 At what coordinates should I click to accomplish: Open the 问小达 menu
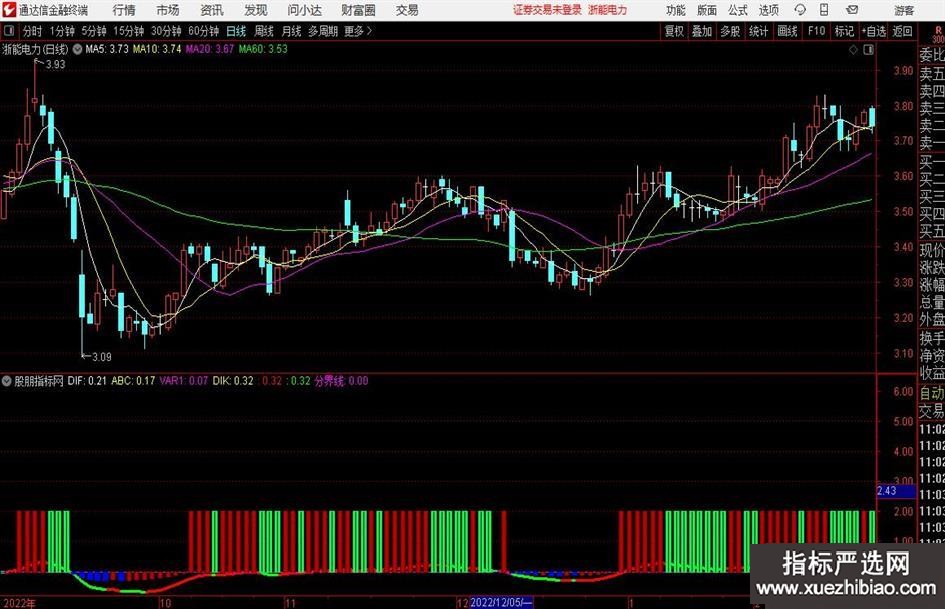tap(305, 10)
